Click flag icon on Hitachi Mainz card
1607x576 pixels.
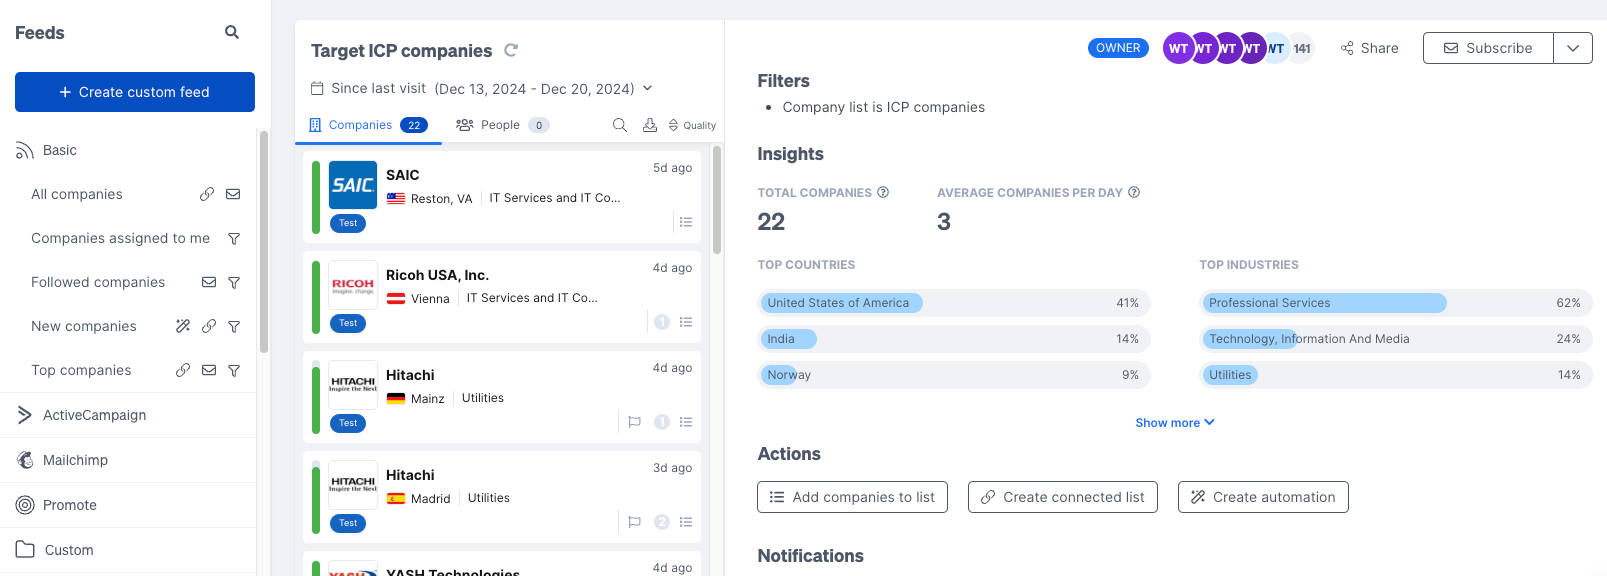[x=634, y=422]
